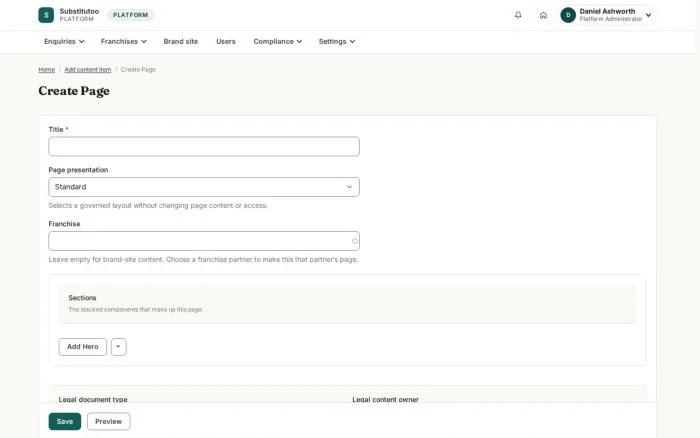Click the Home breadcrumb link
The height and width of the screenshot is (438, 700).
click(x=46, y=70)
